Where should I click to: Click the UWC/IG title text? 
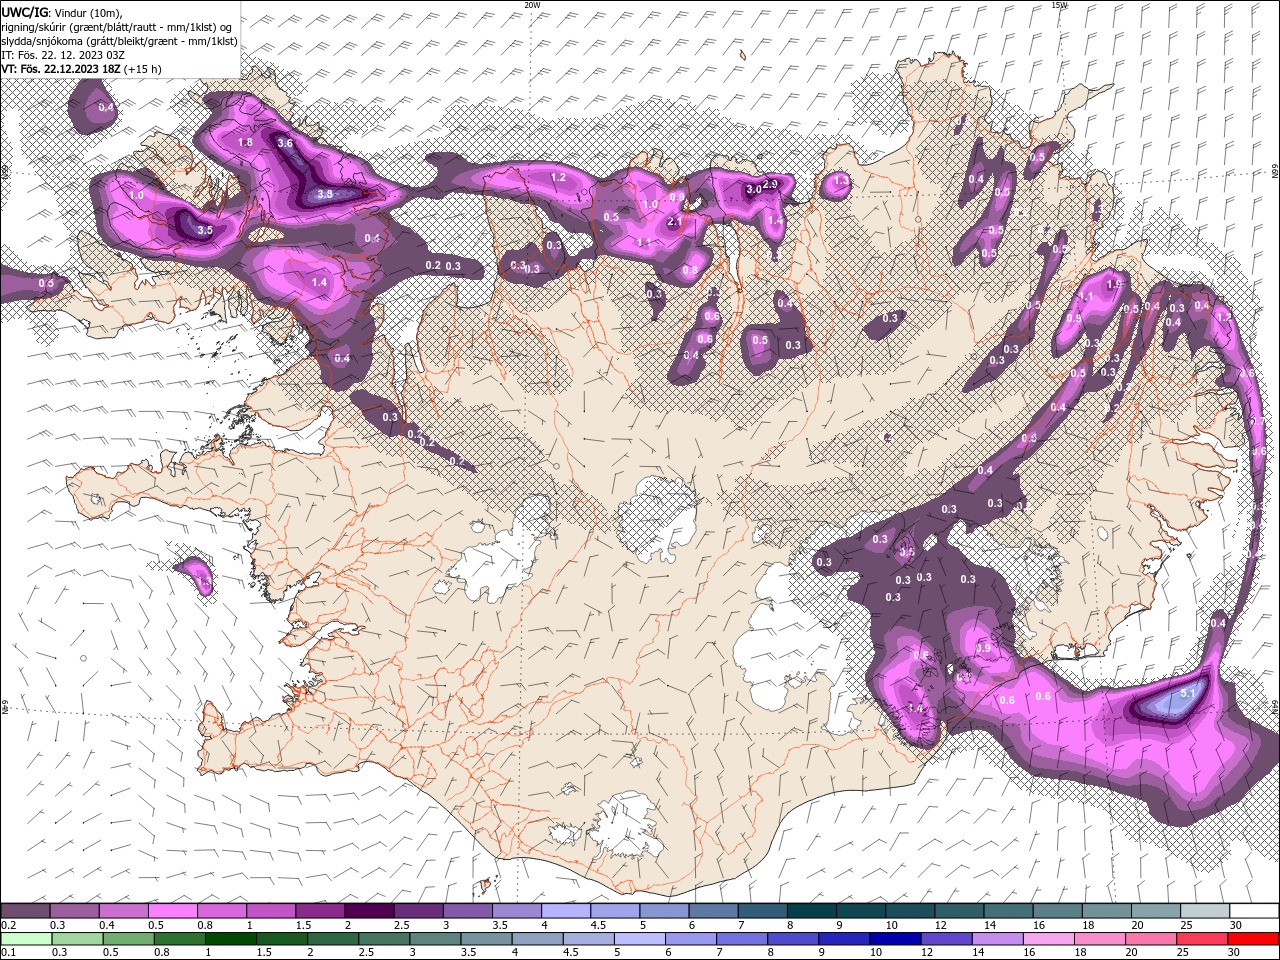pos(24,11)
